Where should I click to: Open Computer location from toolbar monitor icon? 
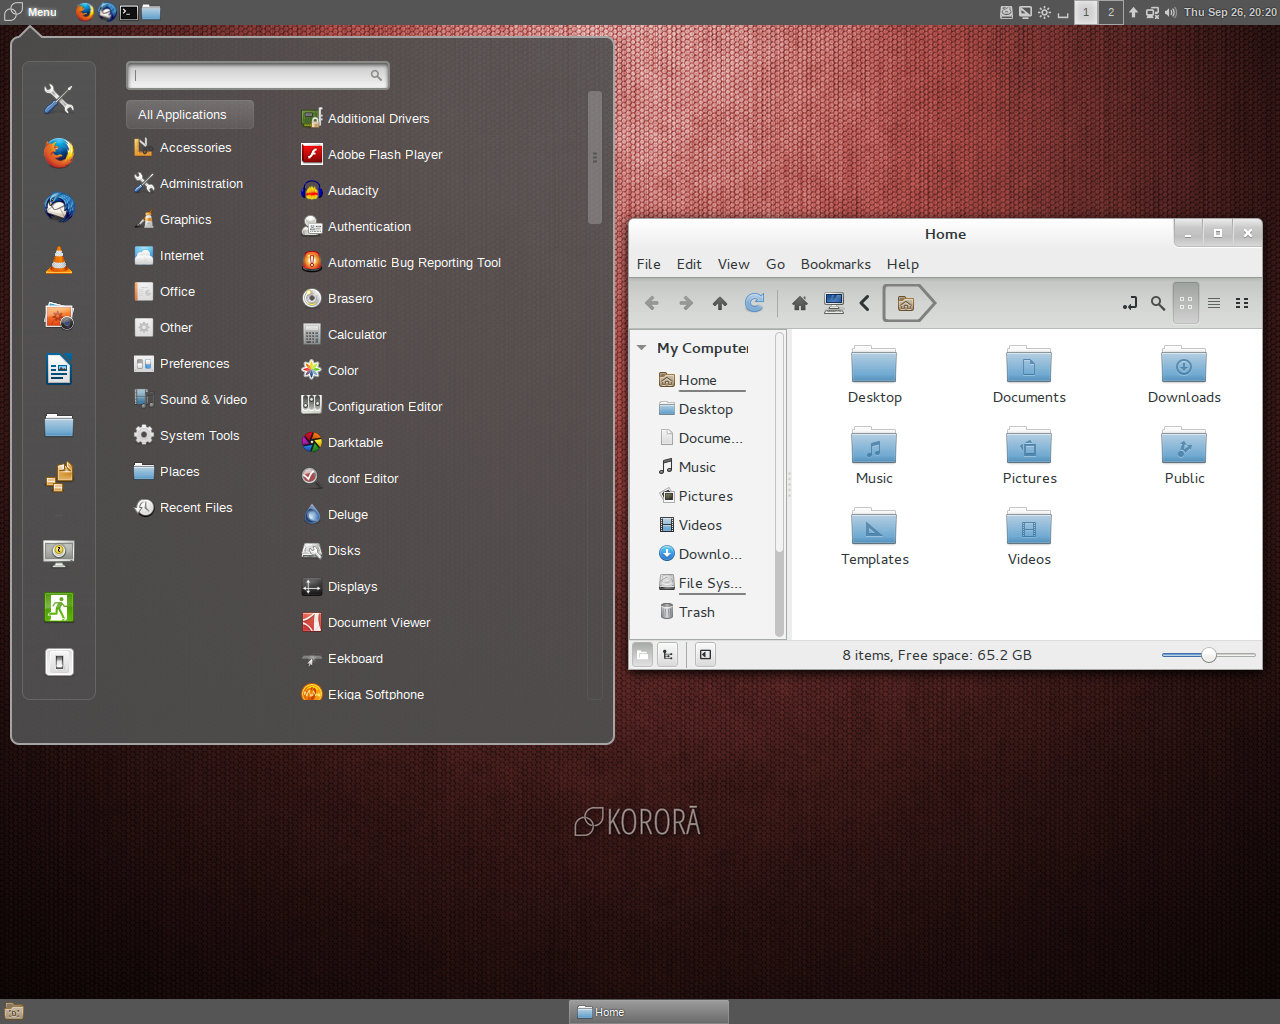834,303
